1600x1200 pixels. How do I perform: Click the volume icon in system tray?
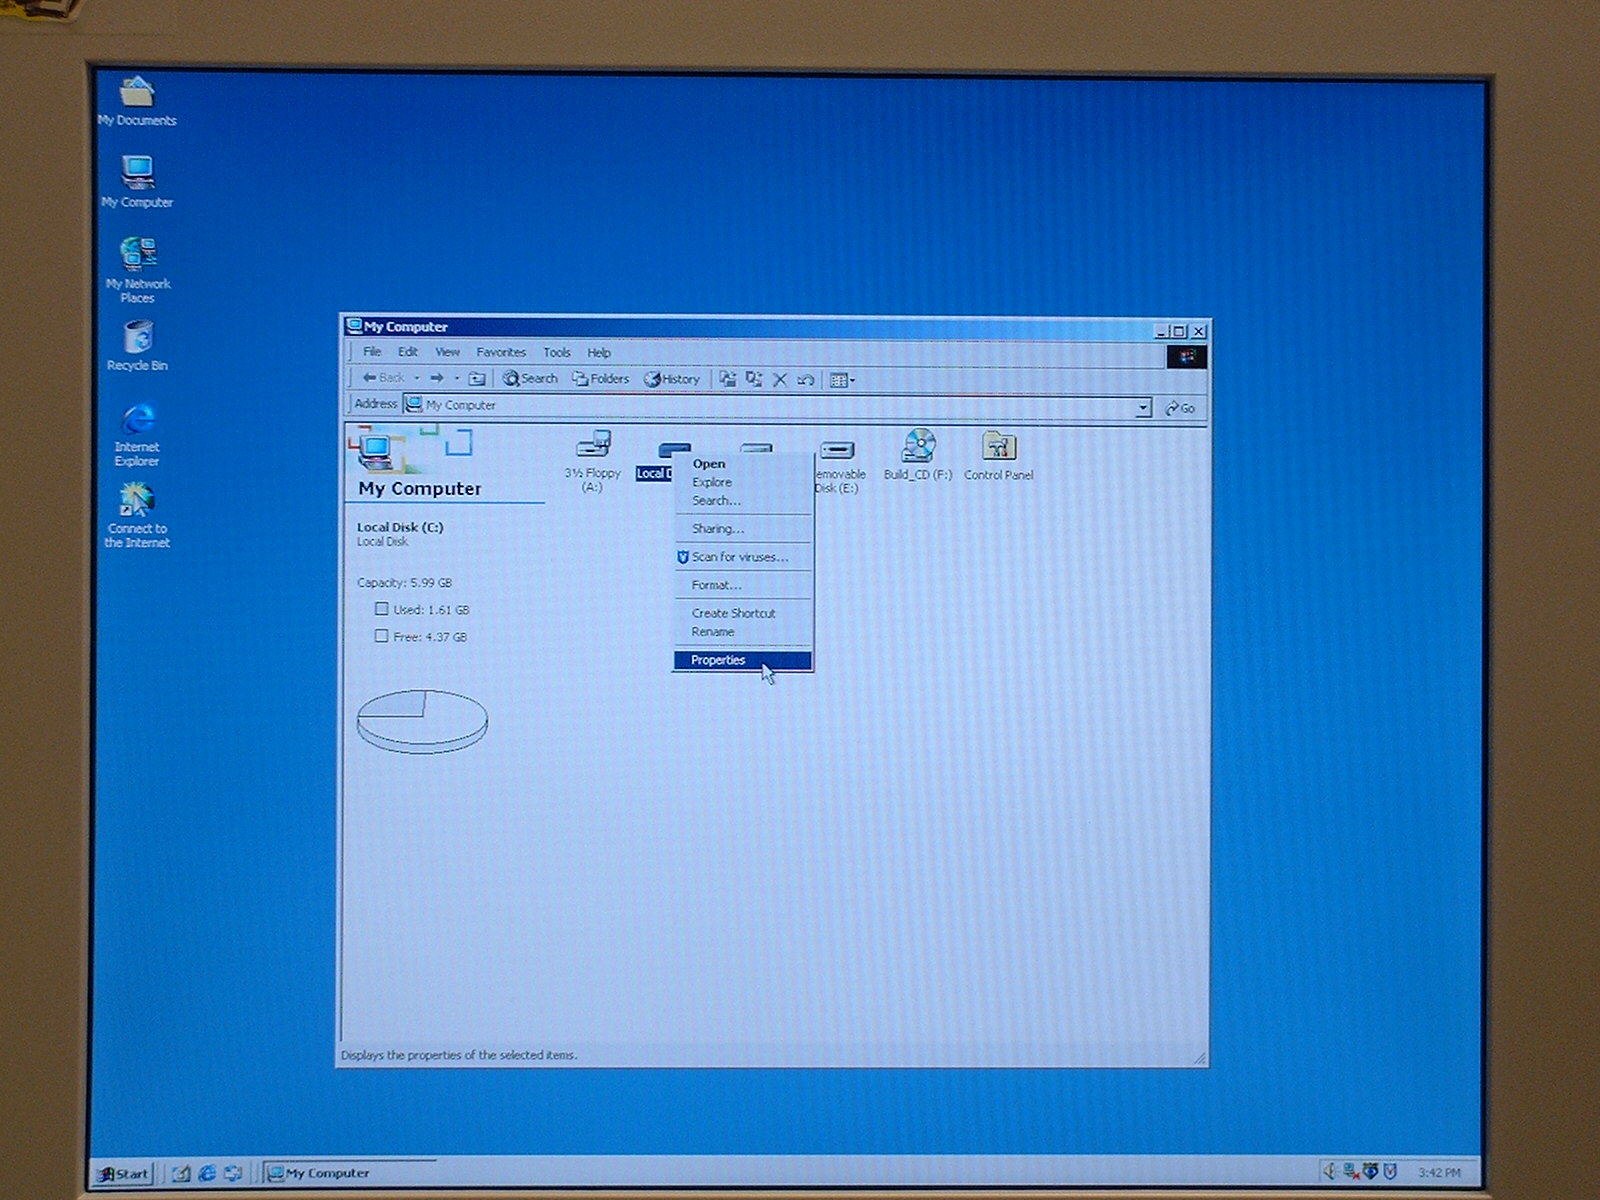point(1329,1171)
